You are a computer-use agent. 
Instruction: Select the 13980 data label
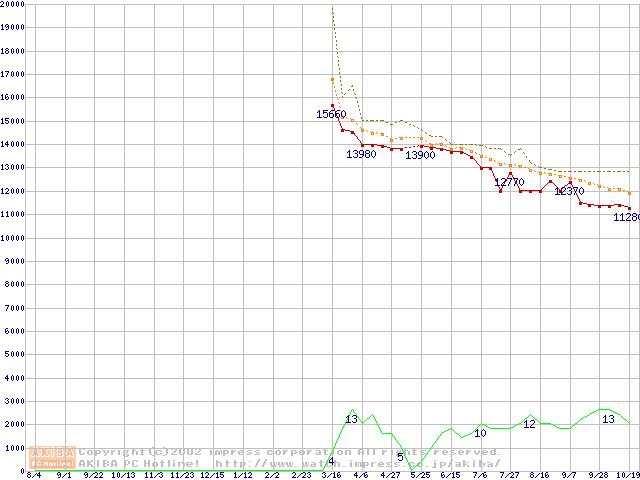[x=361, y=154]
